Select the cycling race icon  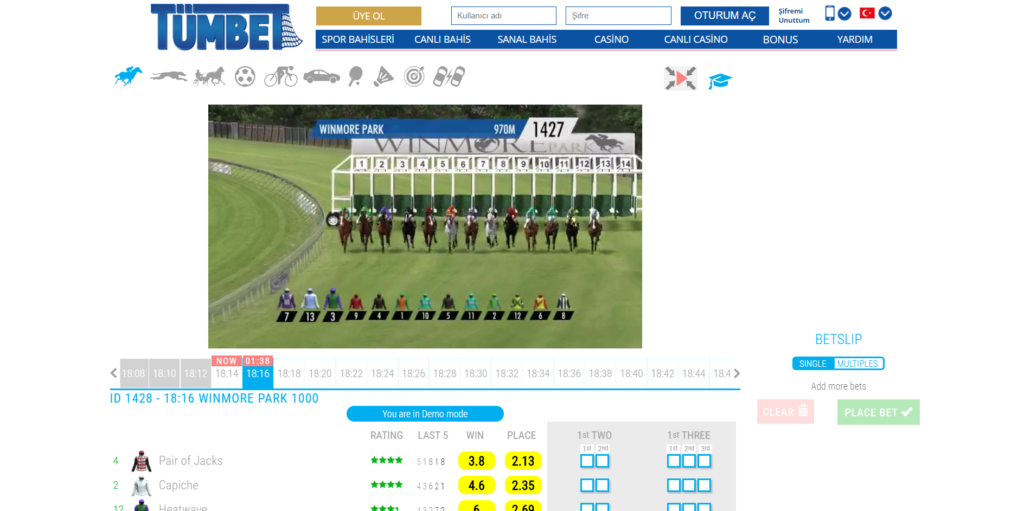point(280,76)
